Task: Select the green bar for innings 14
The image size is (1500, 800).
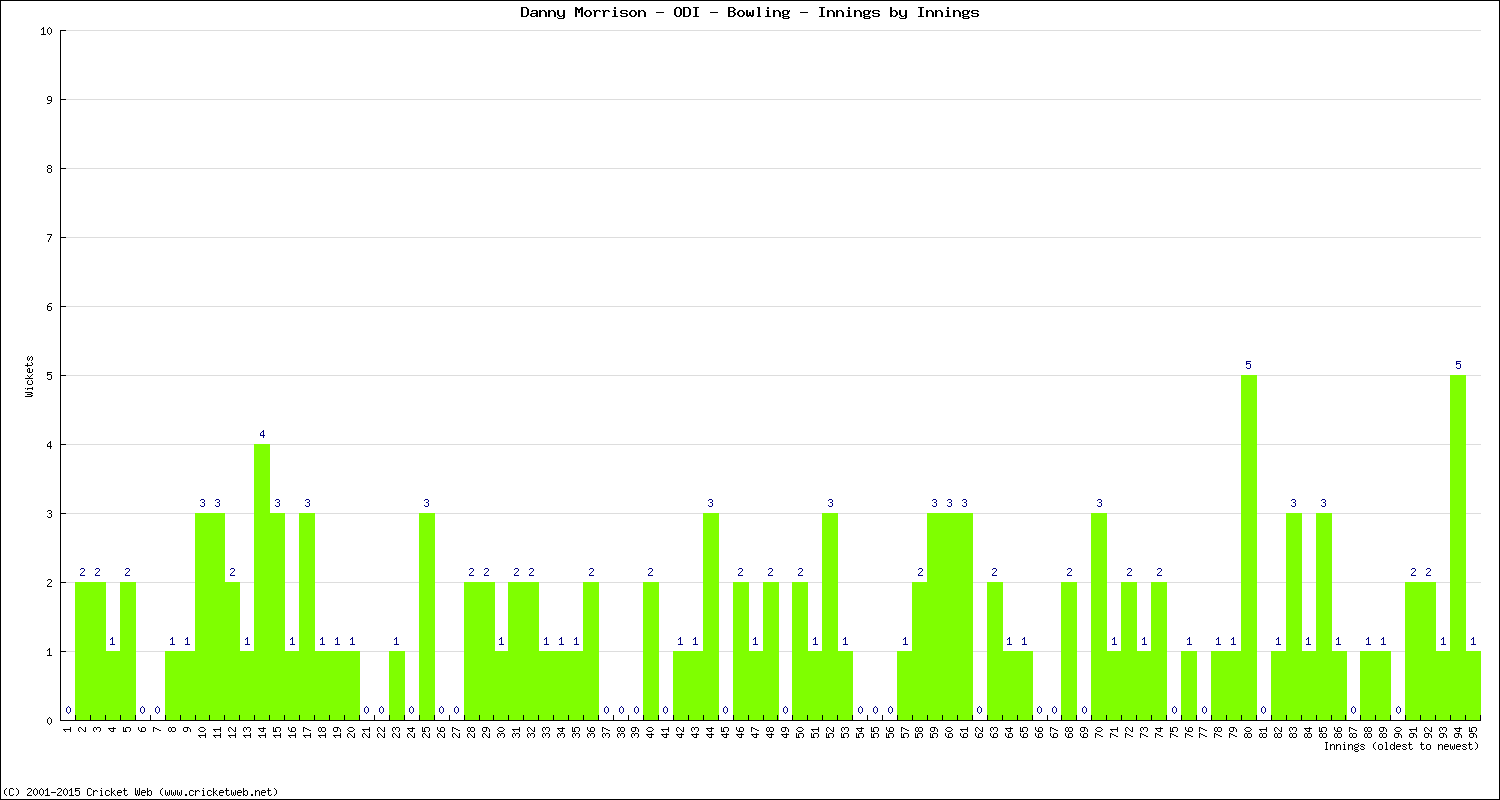Action: (x=262, y=582)
